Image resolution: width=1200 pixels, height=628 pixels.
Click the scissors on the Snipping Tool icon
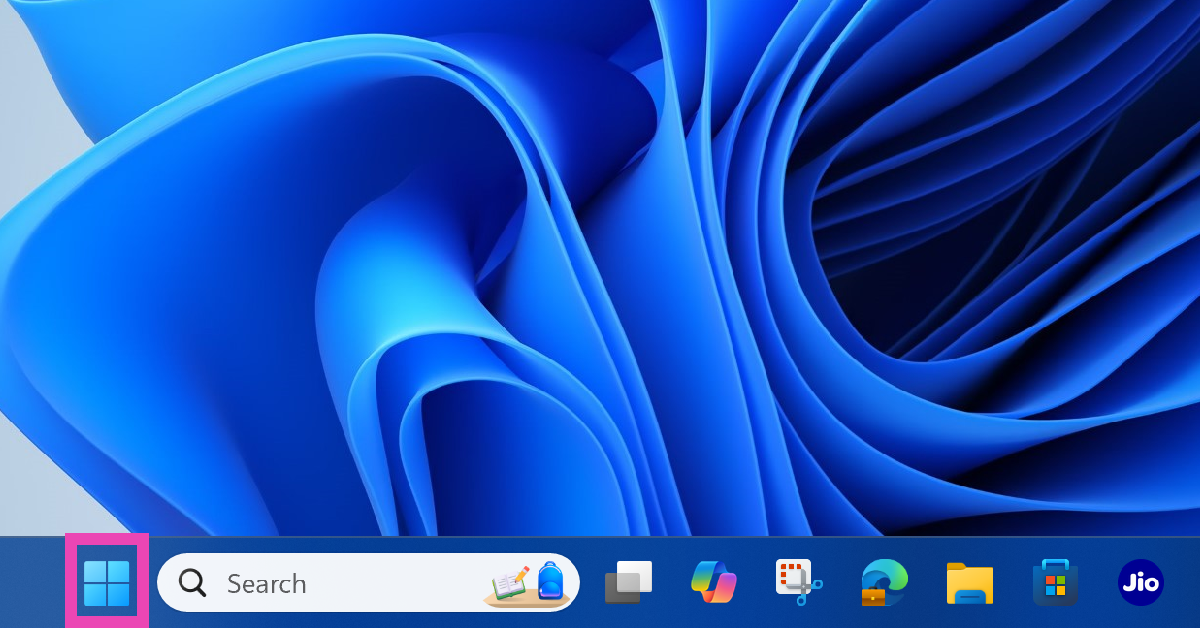(808, 590)
